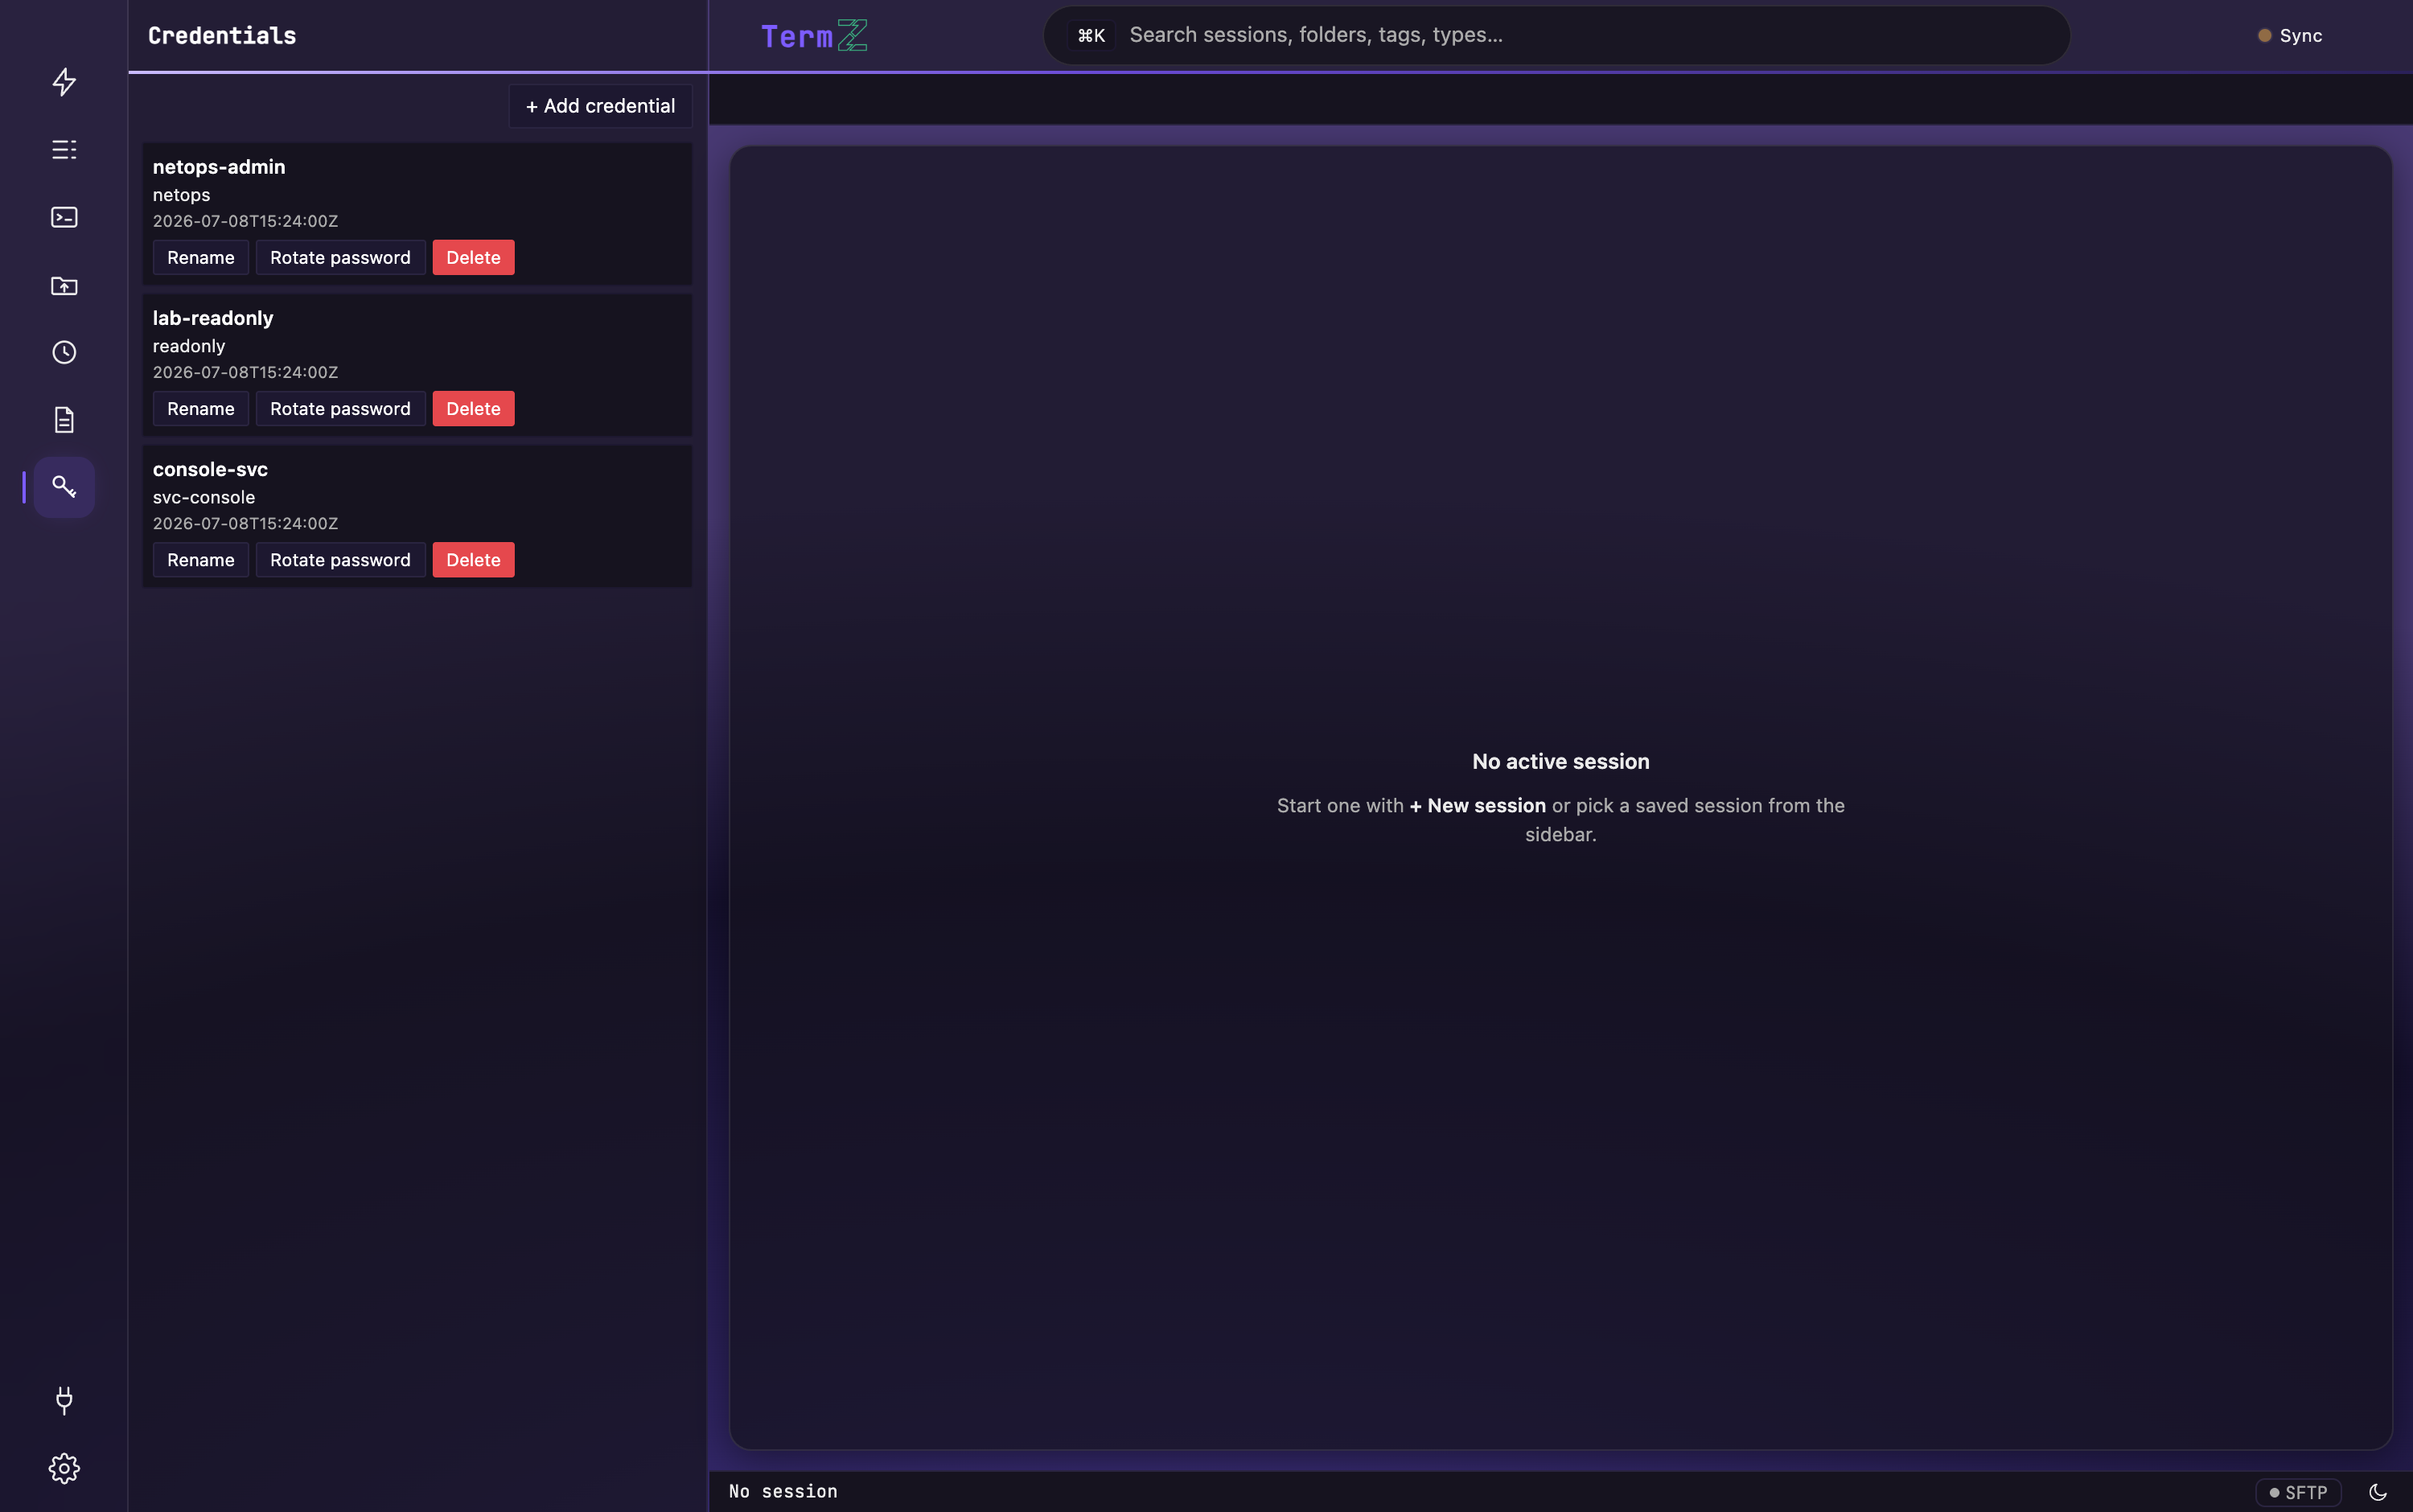Open the plugins plug icon

point(64,1400)
